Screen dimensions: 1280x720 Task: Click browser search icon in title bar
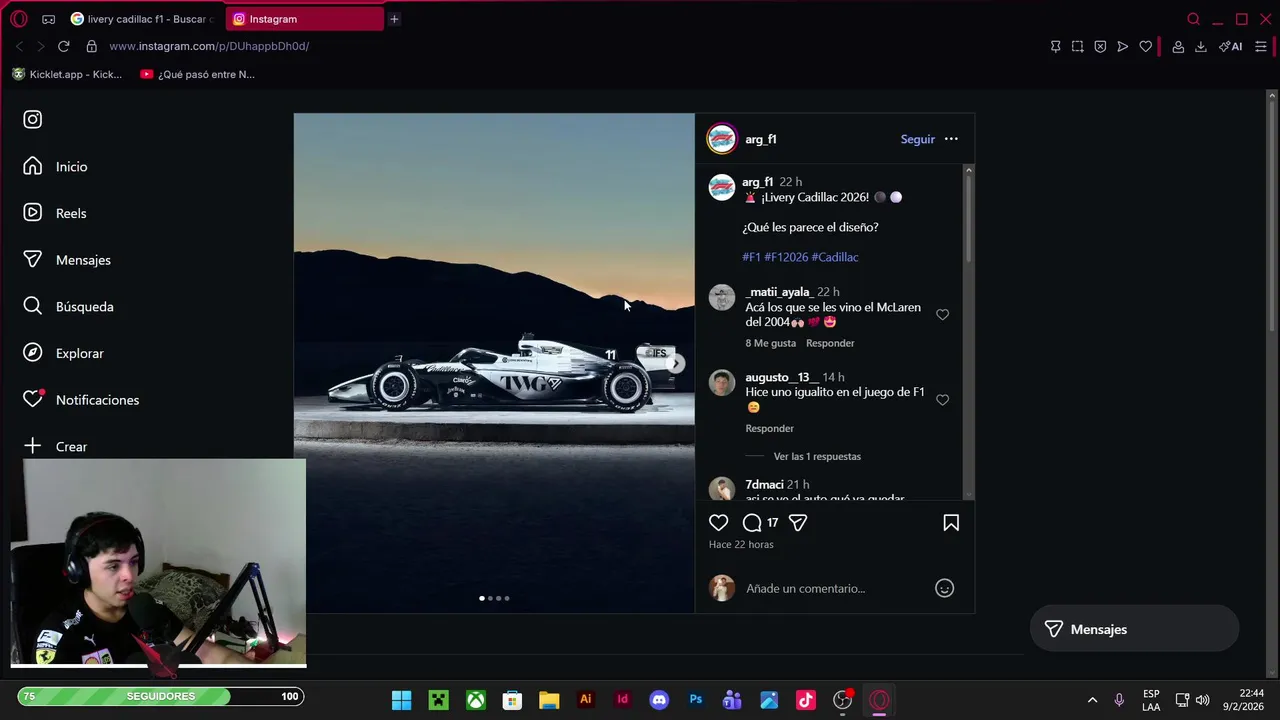tap(1193, 19)
